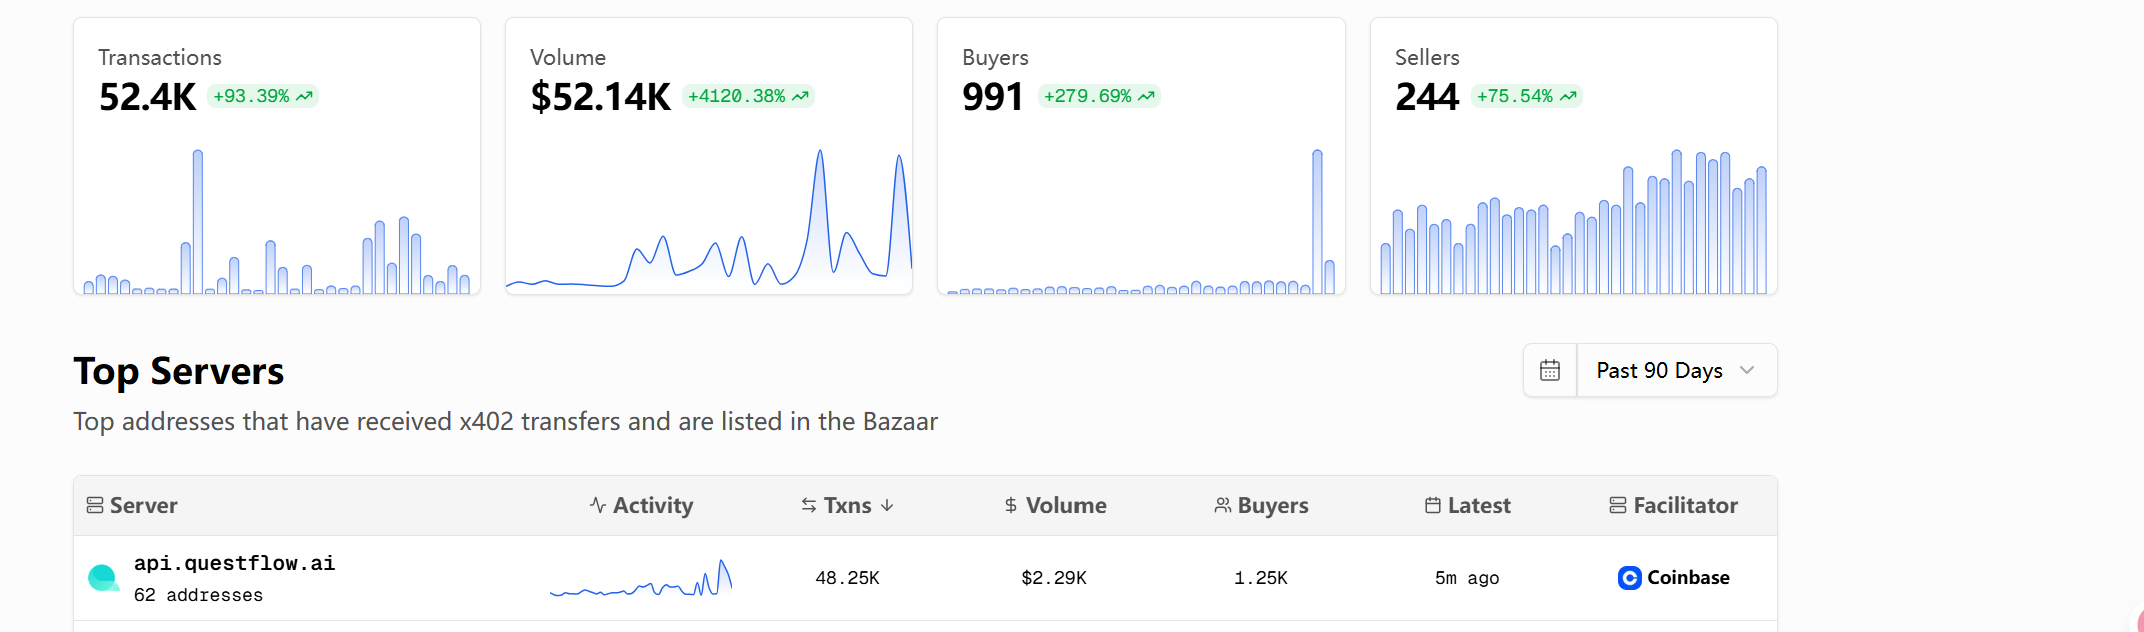Click the trend arrow icon beside +93.39%

tap(305, 96)
